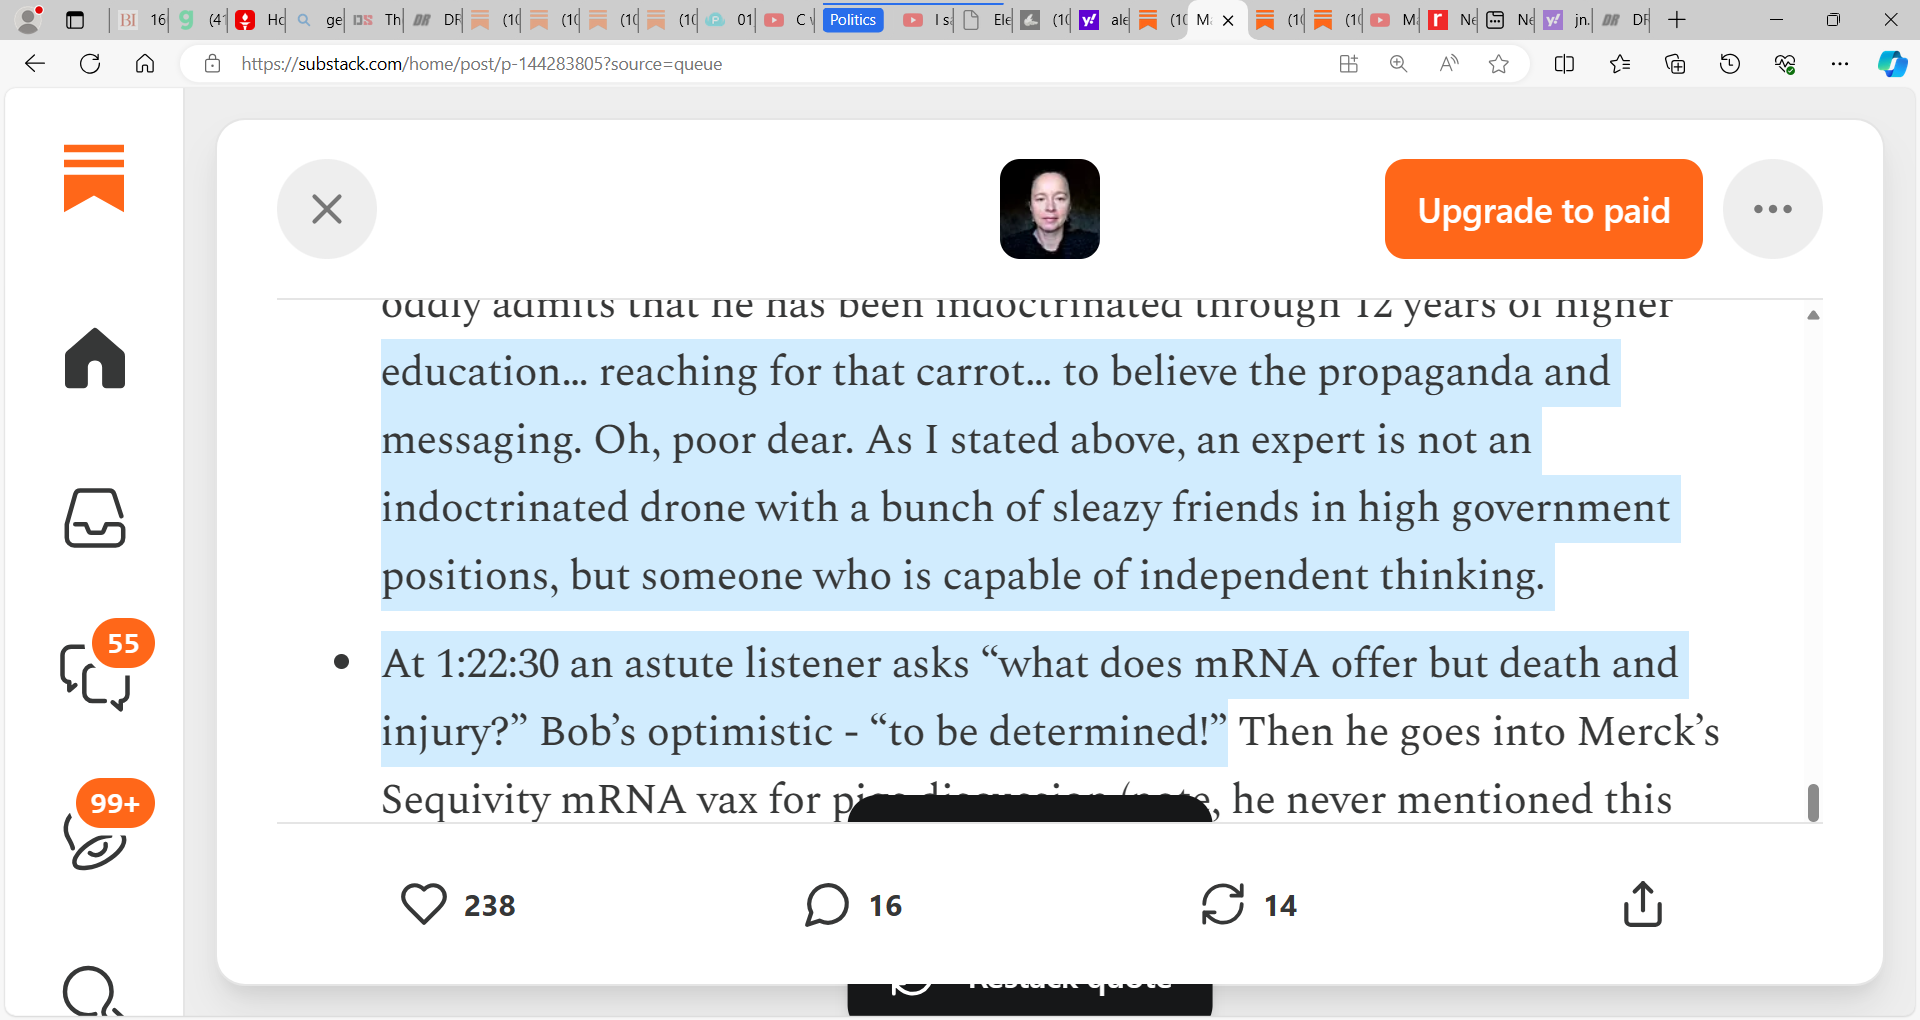1920x1020 pixels.
Task: Open the three-dot more options menu for the post
Action: (x=1773, y=209)
